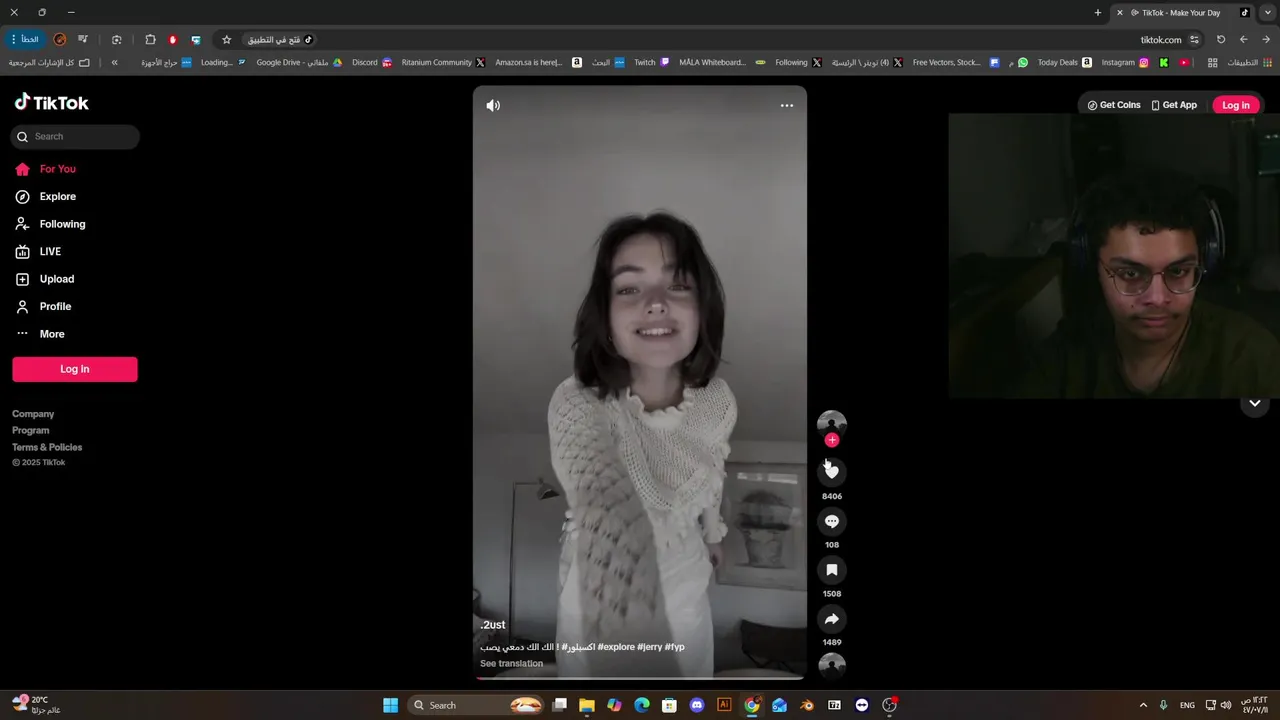The image size is (1280, 720).
Task: Open the Windows Start menu
Action: tap(390, 705)
